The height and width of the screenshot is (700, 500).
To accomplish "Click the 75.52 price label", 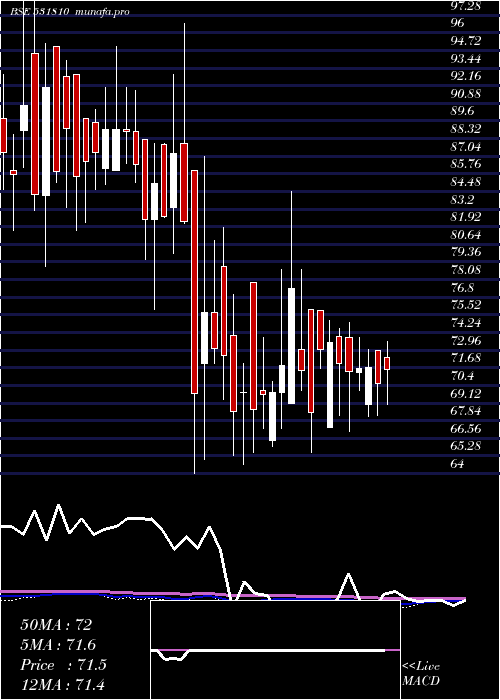I will click(x=467, y=305).
